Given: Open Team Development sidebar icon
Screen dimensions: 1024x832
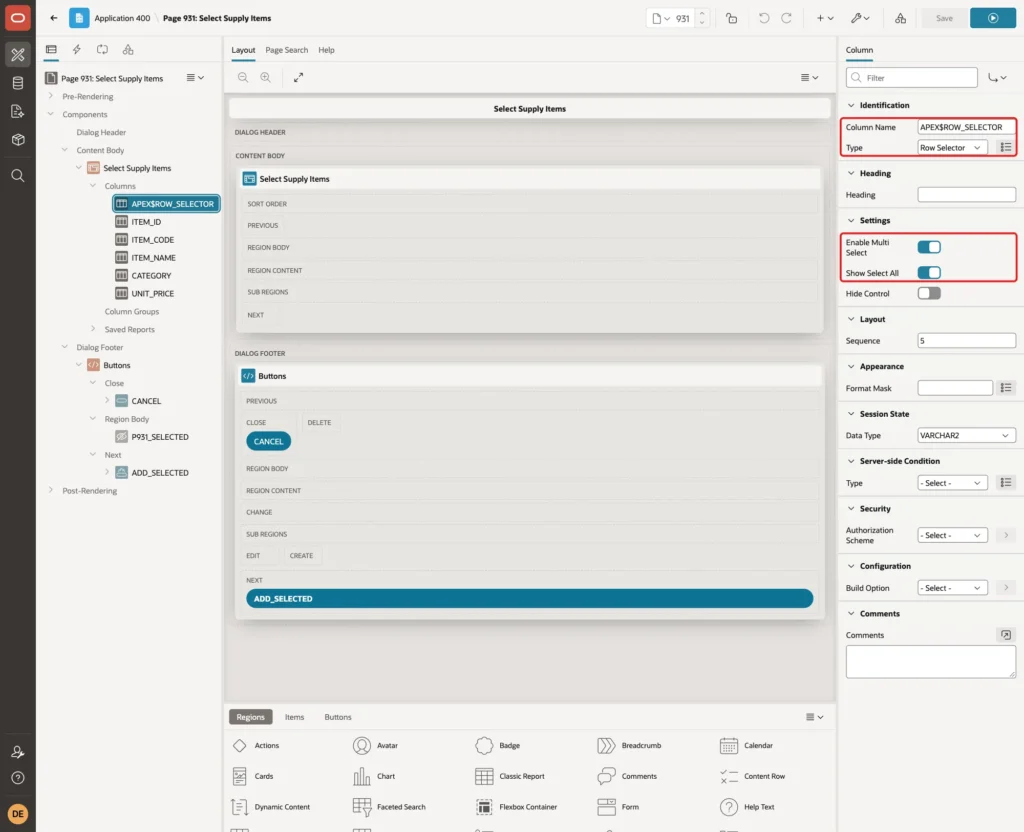Looking at the screenshot, I should point(18,111).
